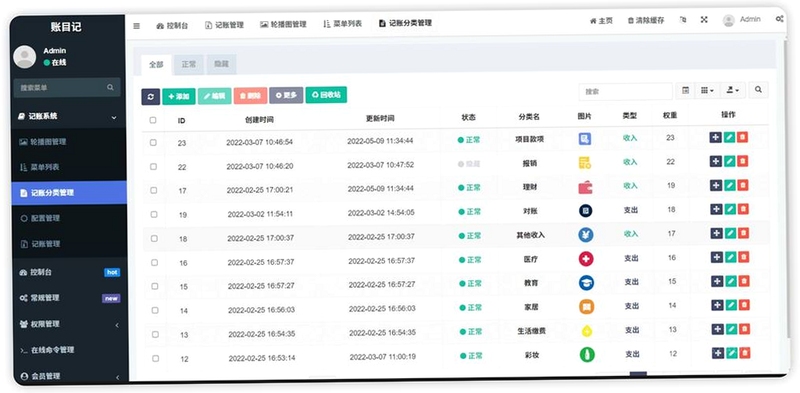Image resolution: width=800 pixels, height=393 pixels.
Task: Check the checkbox for row ID 12
Action: click(x=156, y=358)
